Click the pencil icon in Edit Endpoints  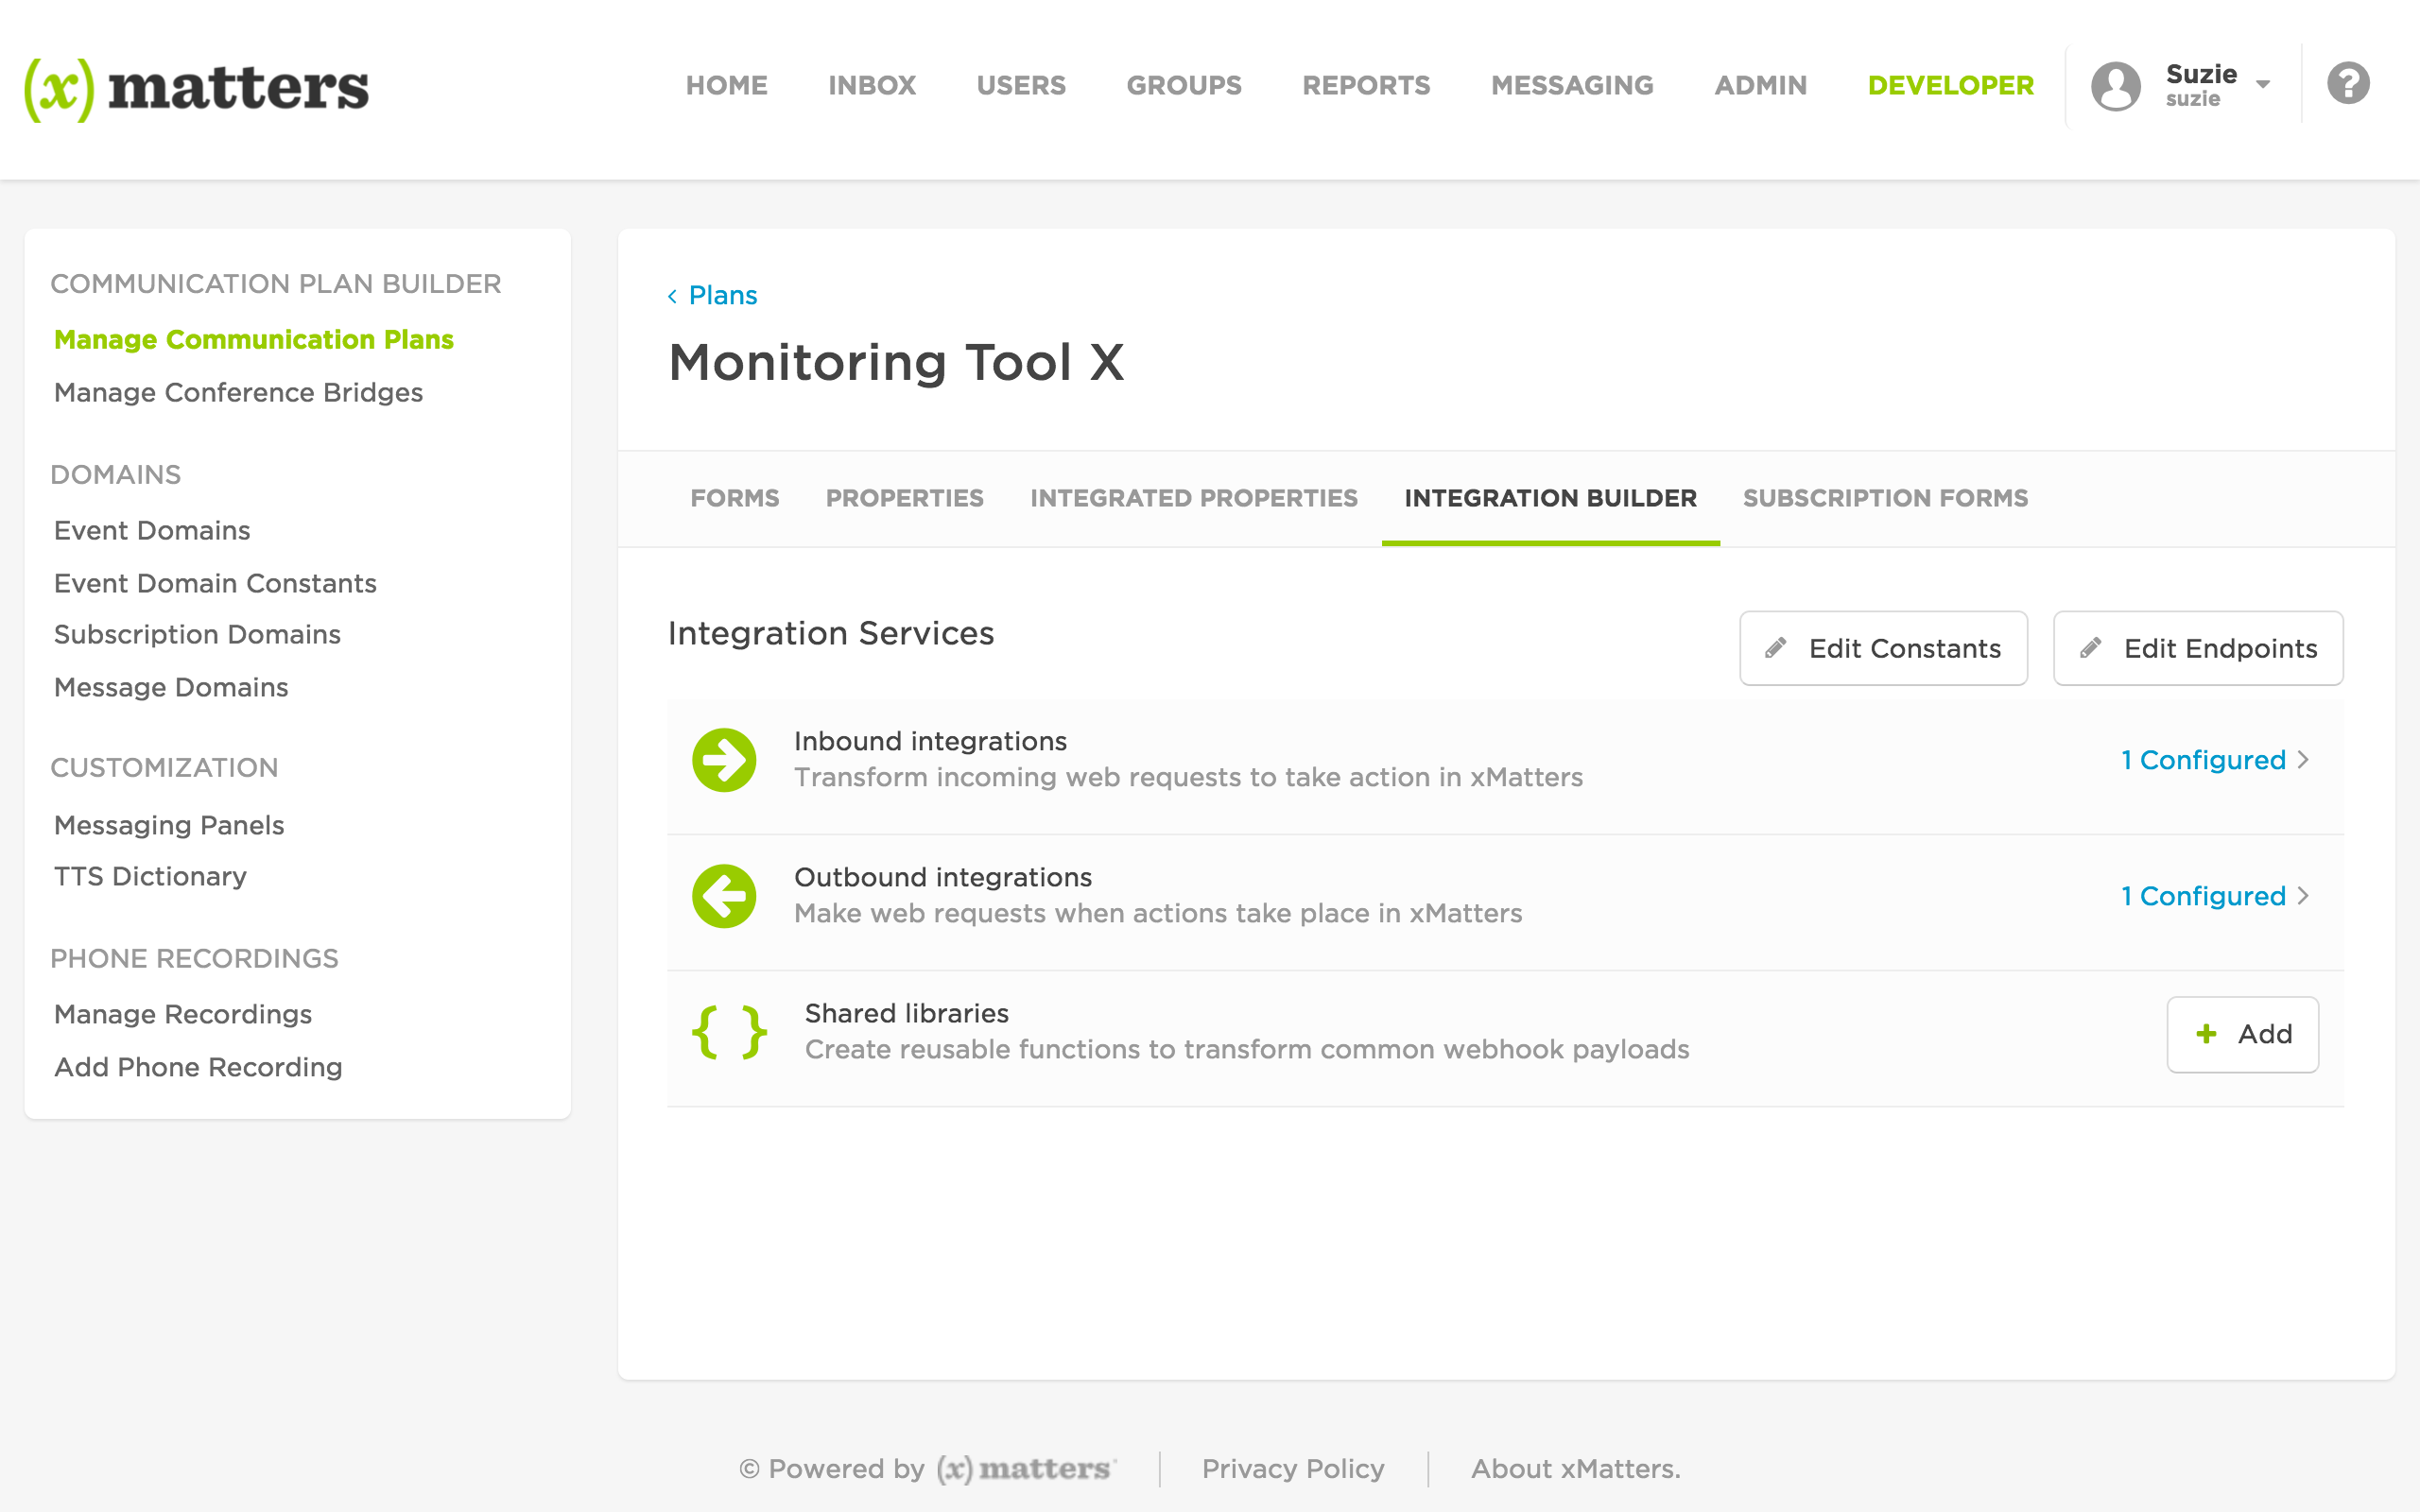(2091, 648)
